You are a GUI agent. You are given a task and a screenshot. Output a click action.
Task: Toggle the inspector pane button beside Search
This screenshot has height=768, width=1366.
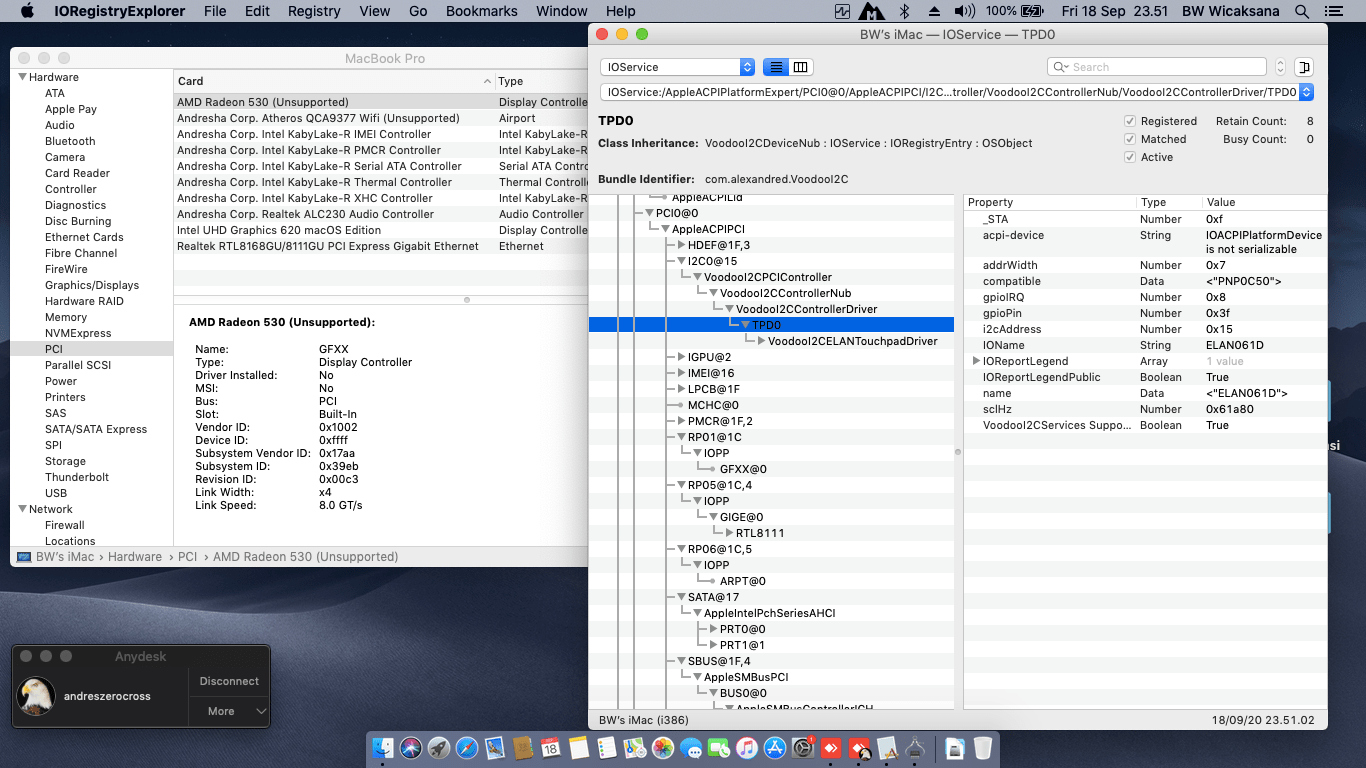[x=1303, y=67]
